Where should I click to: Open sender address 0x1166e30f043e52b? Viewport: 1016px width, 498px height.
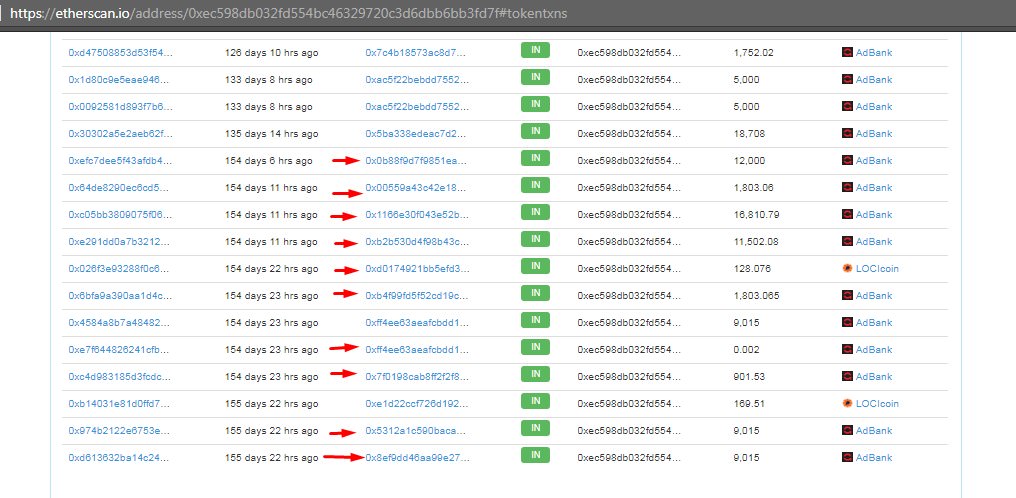pyautogui.click(x=417, y=214)
